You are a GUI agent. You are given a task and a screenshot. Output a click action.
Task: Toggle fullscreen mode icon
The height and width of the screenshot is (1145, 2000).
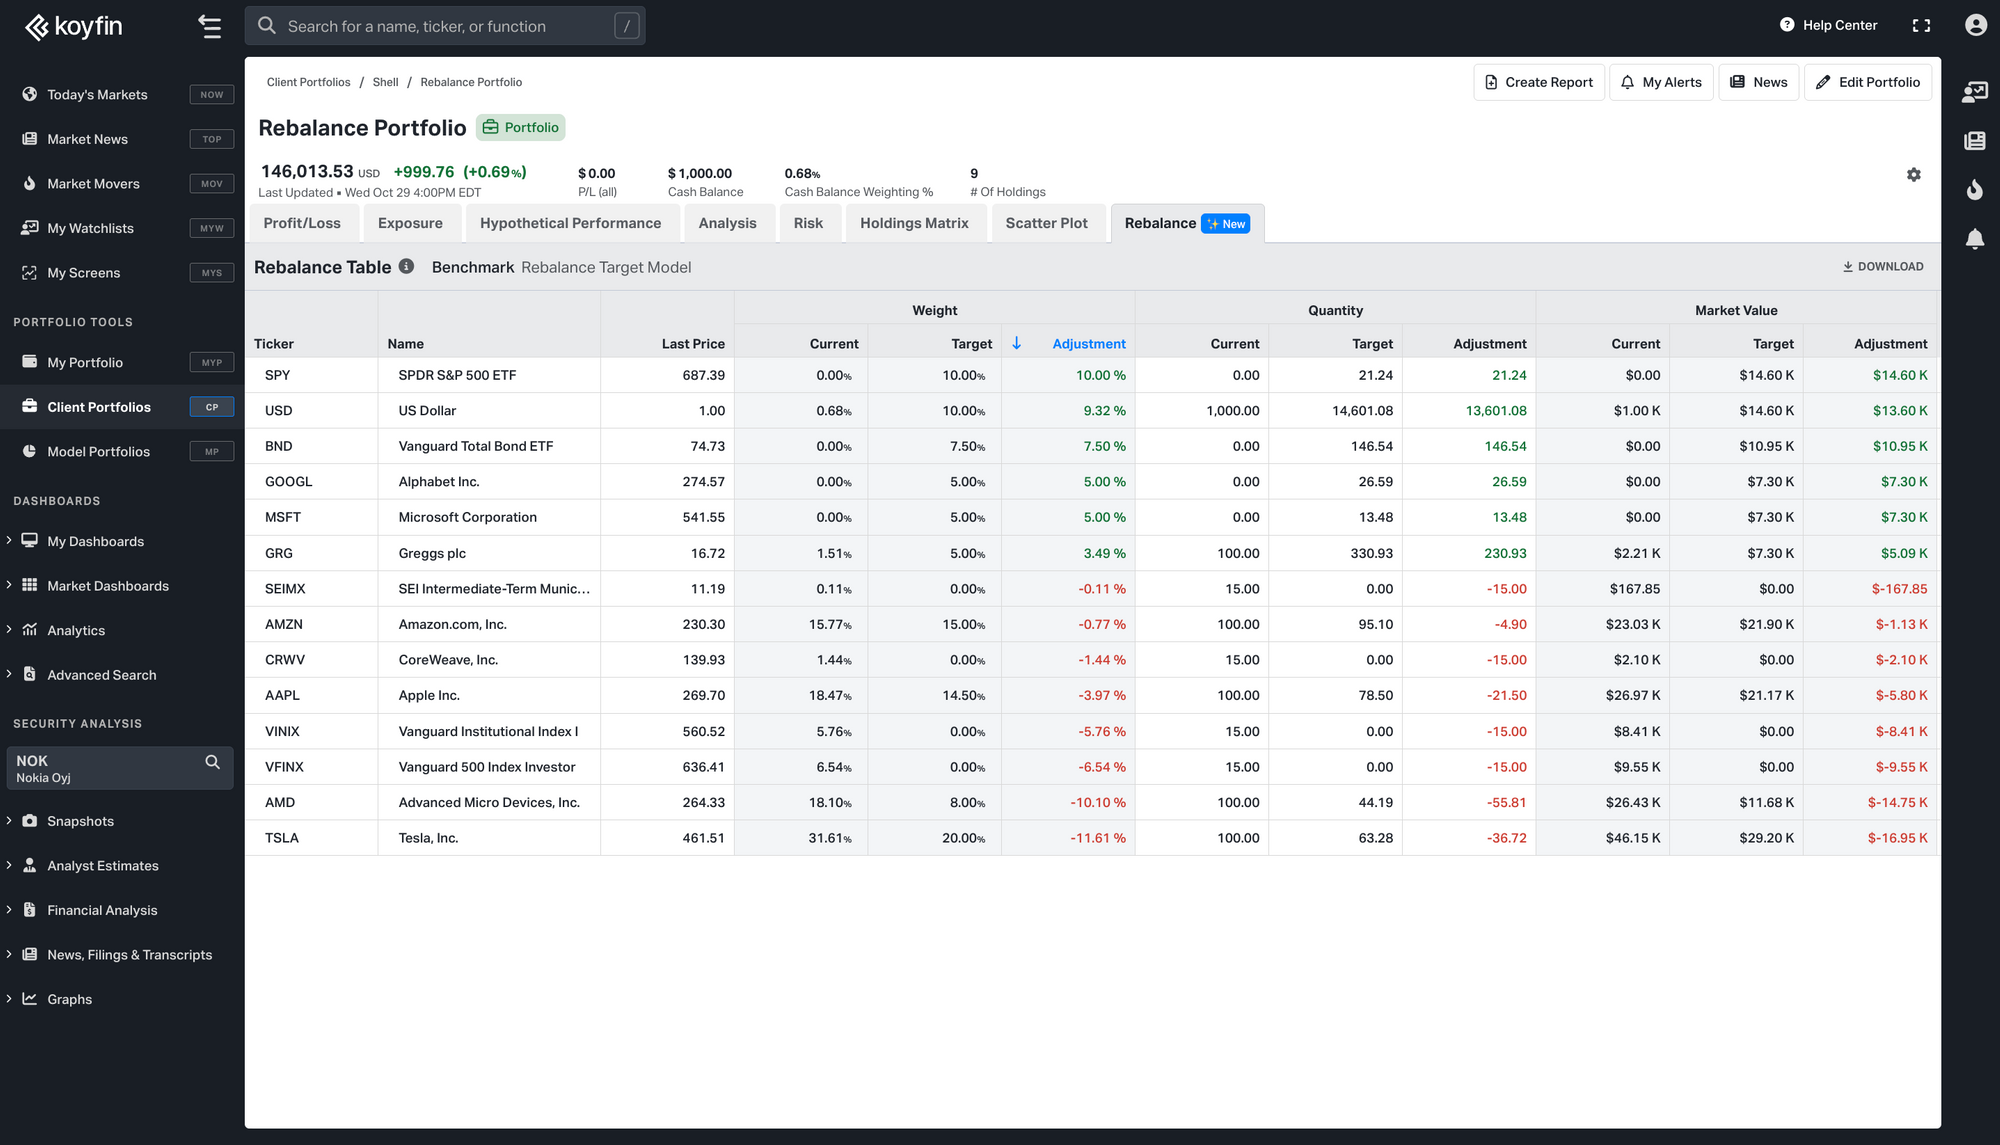pyautogui.click(x=1921, y=26)
